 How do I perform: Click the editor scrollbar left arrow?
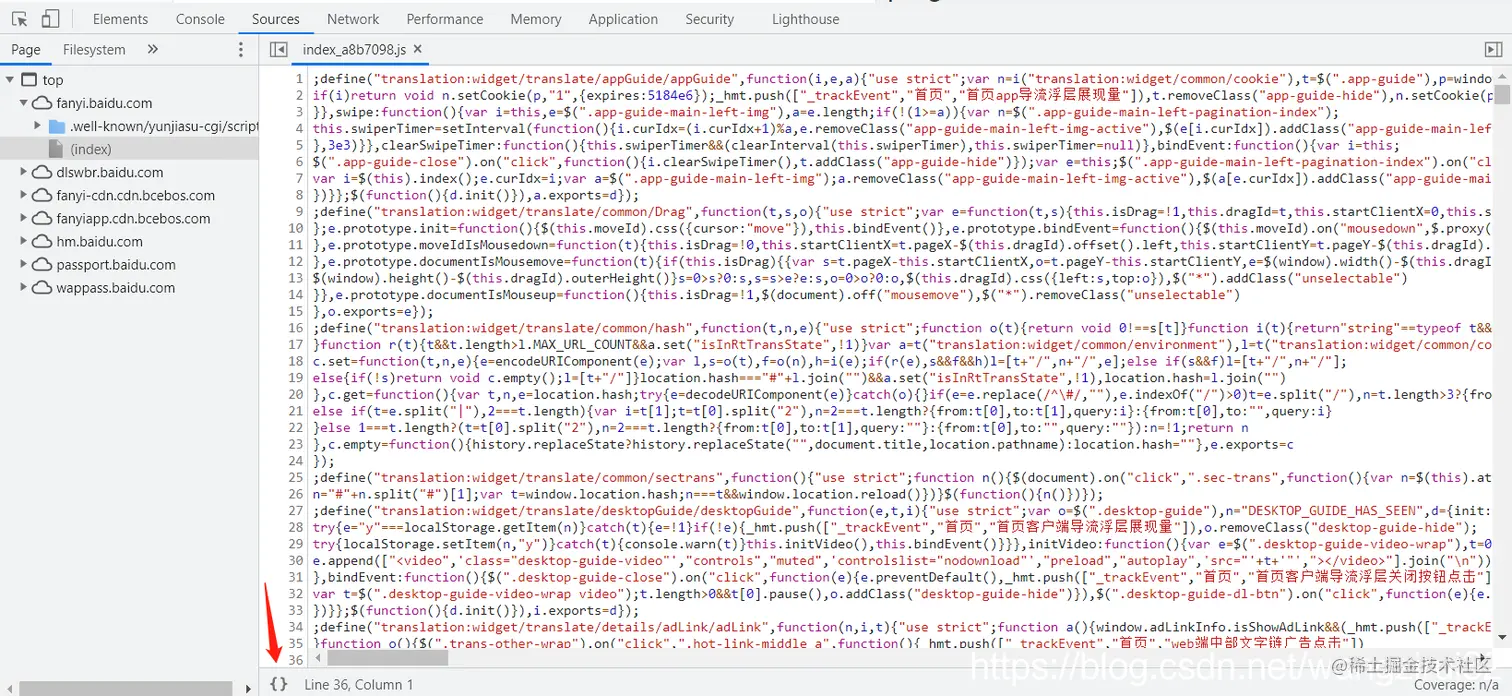tap(319, 658)
